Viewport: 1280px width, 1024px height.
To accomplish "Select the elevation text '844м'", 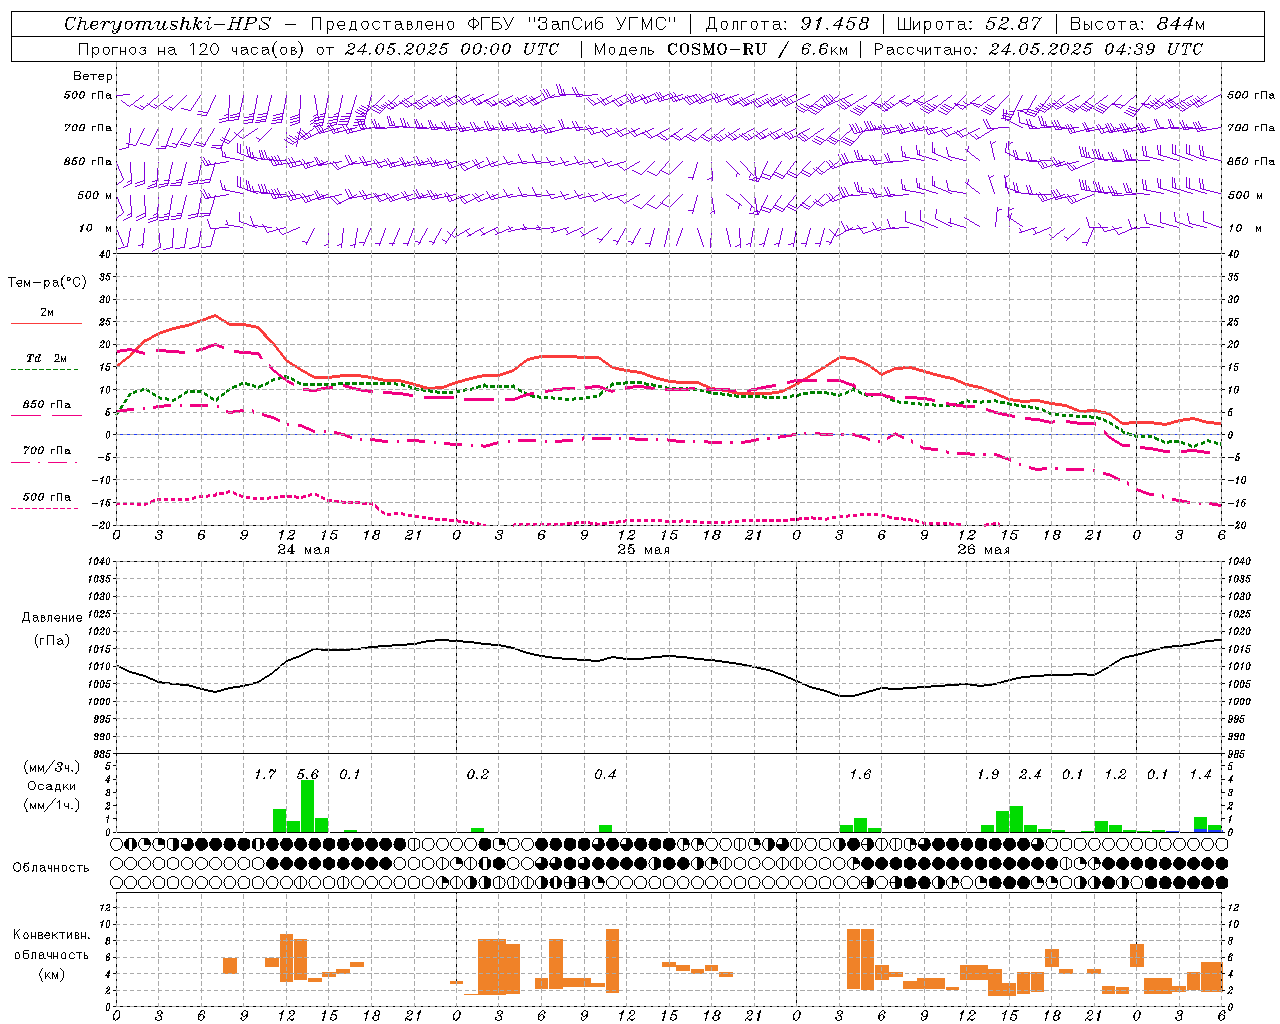I will [1181, 24].
